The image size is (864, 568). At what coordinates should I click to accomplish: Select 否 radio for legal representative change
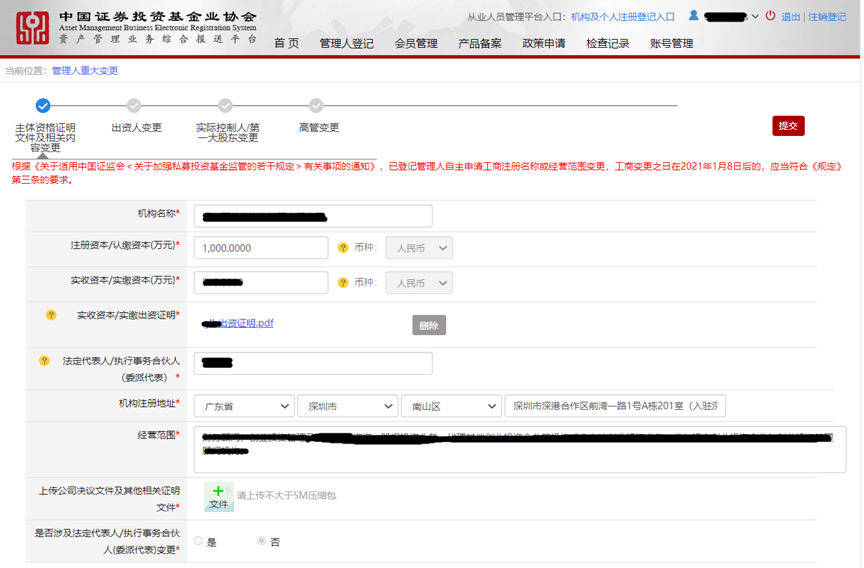point(262,541)
